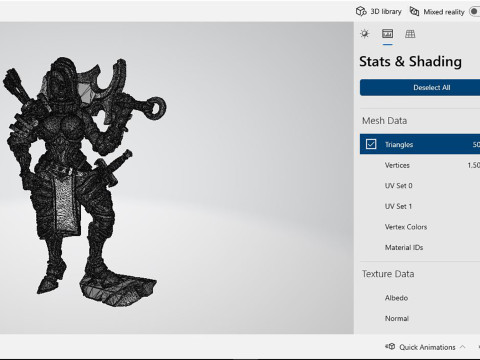The height and width of the screenshot is (360, 480).
Task: Select the Vertices mesh data option
Action: point(420,165)
